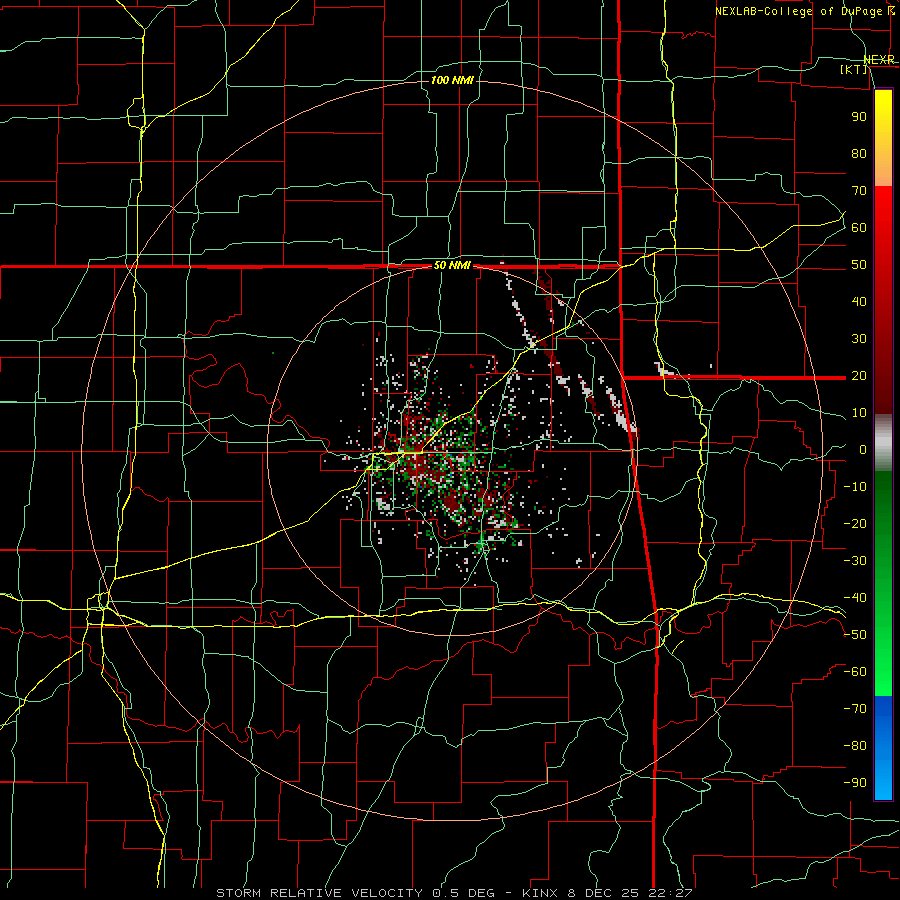Select the -70 value on velocity scale
Image resolution: width=900 pixels, height=900 pixels.
point(855,709)
